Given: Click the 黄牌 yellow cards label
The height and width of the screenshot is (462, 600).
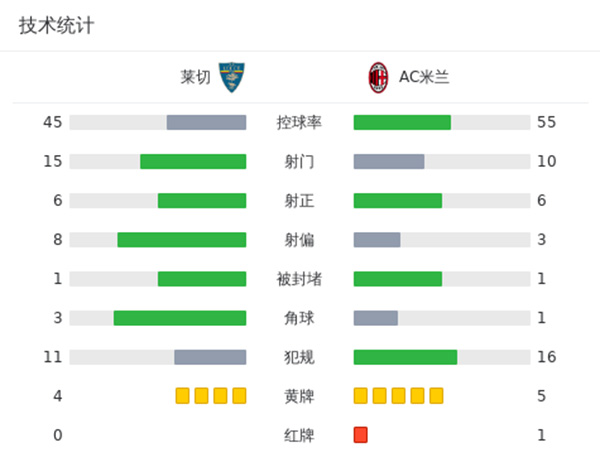Looking at the screenshot, I should point(299,396).
